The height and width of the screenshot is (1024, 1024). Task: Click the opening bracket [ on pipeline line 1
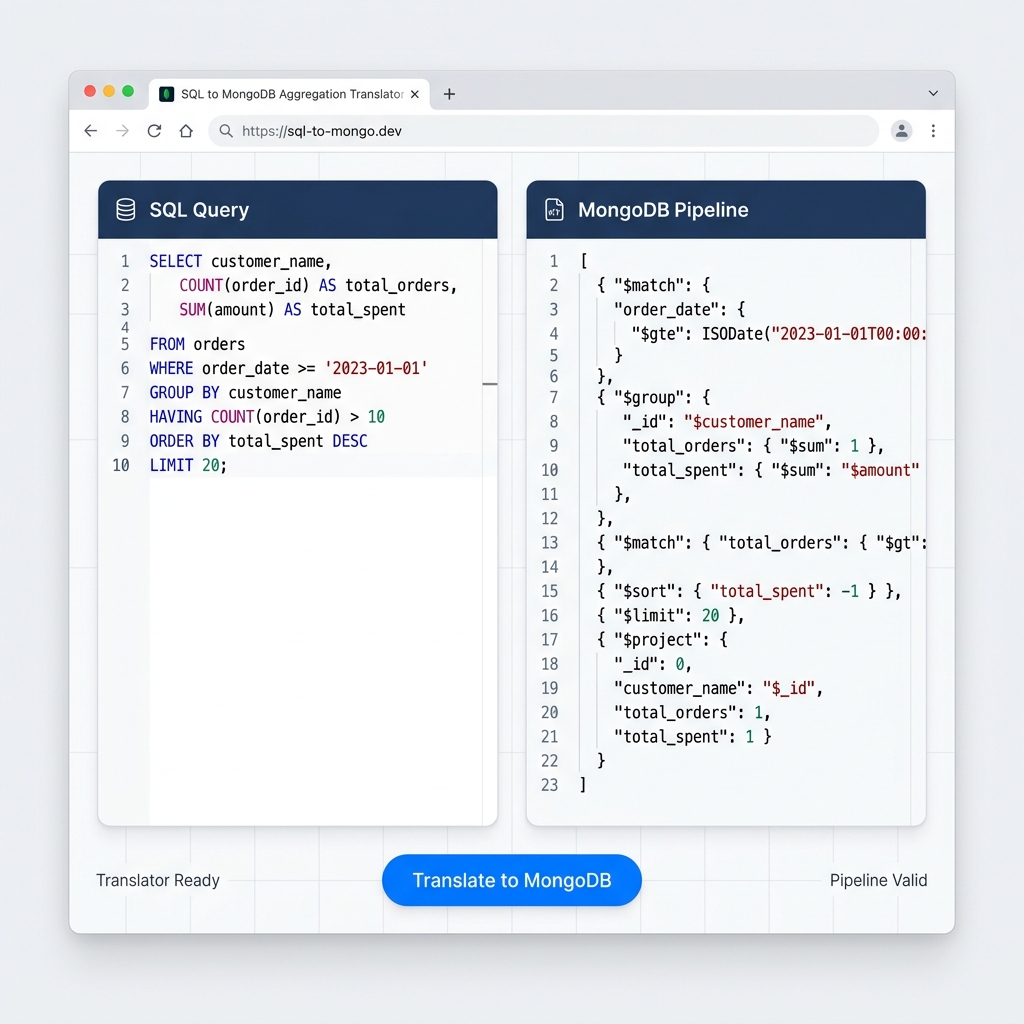click(x=584, y=261)
